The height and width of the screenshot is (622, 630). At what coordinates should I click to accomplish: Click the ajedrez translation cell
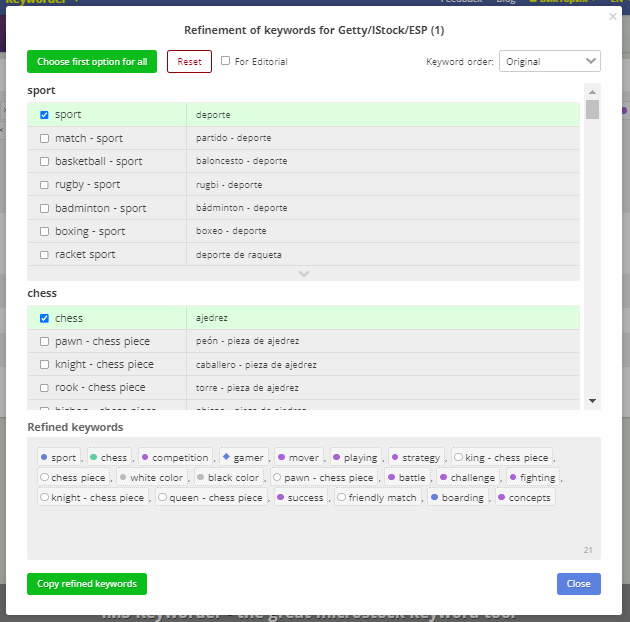(x=383, y=318)
